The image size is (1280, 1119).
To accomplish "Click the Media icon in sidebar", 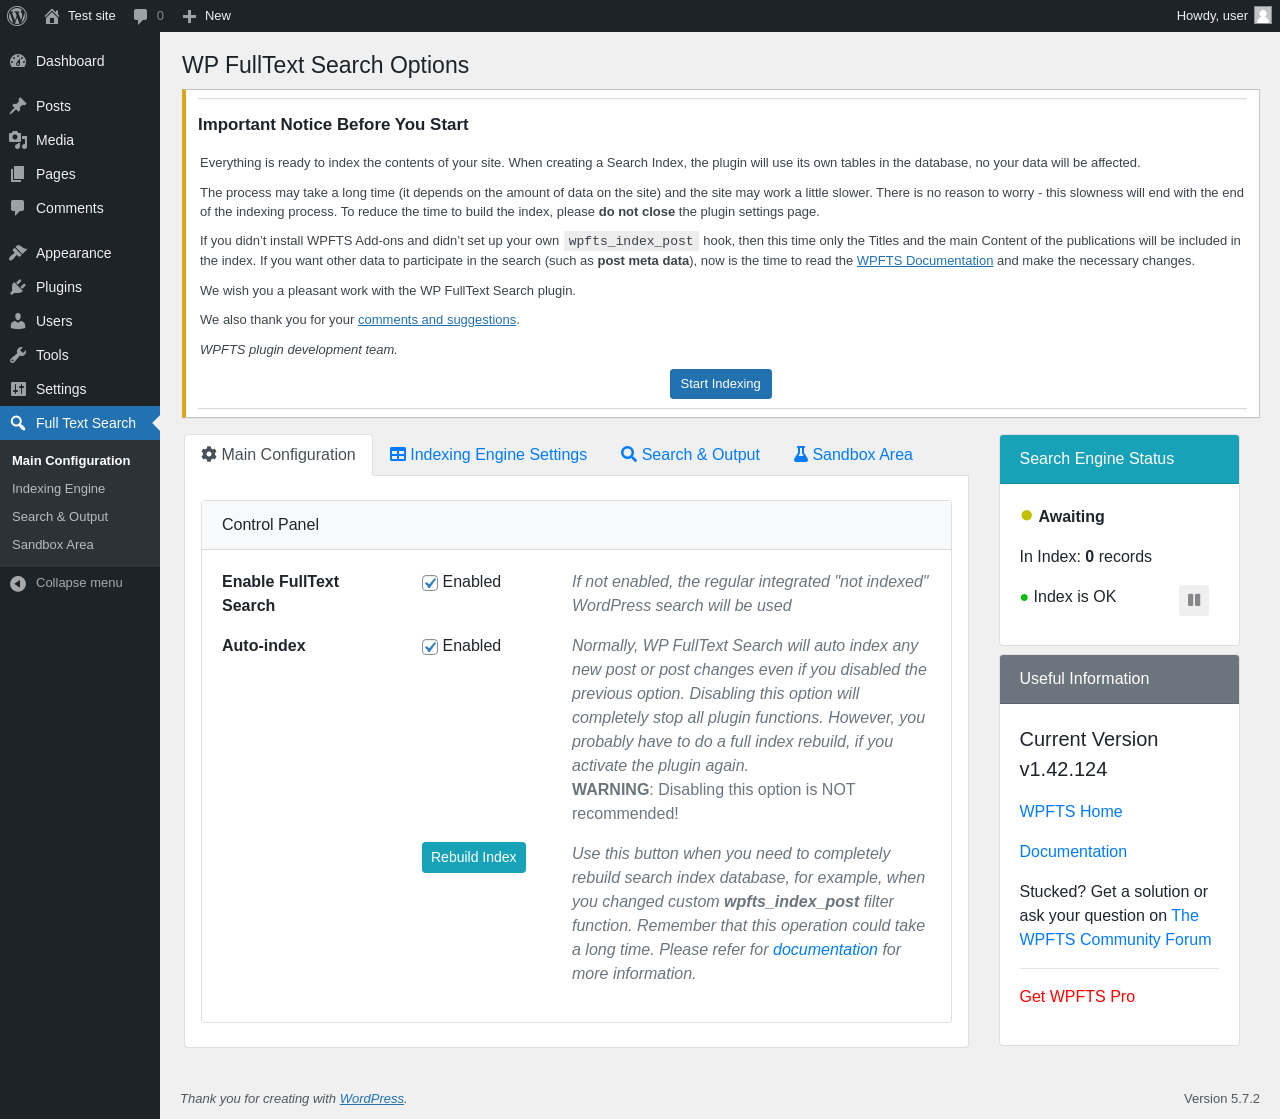I will coord(18,140).
